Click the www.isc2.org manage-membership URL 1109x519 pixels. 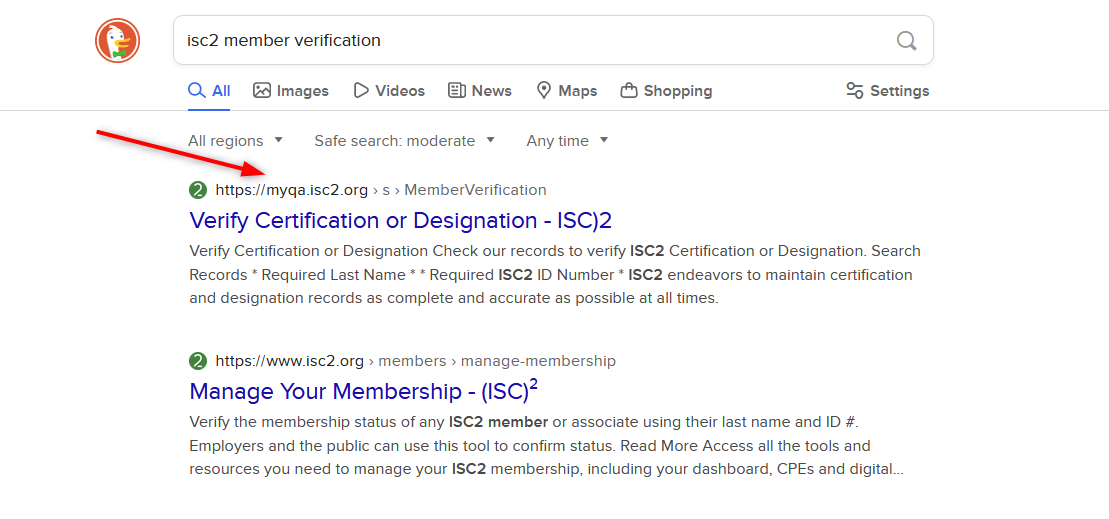415,361
